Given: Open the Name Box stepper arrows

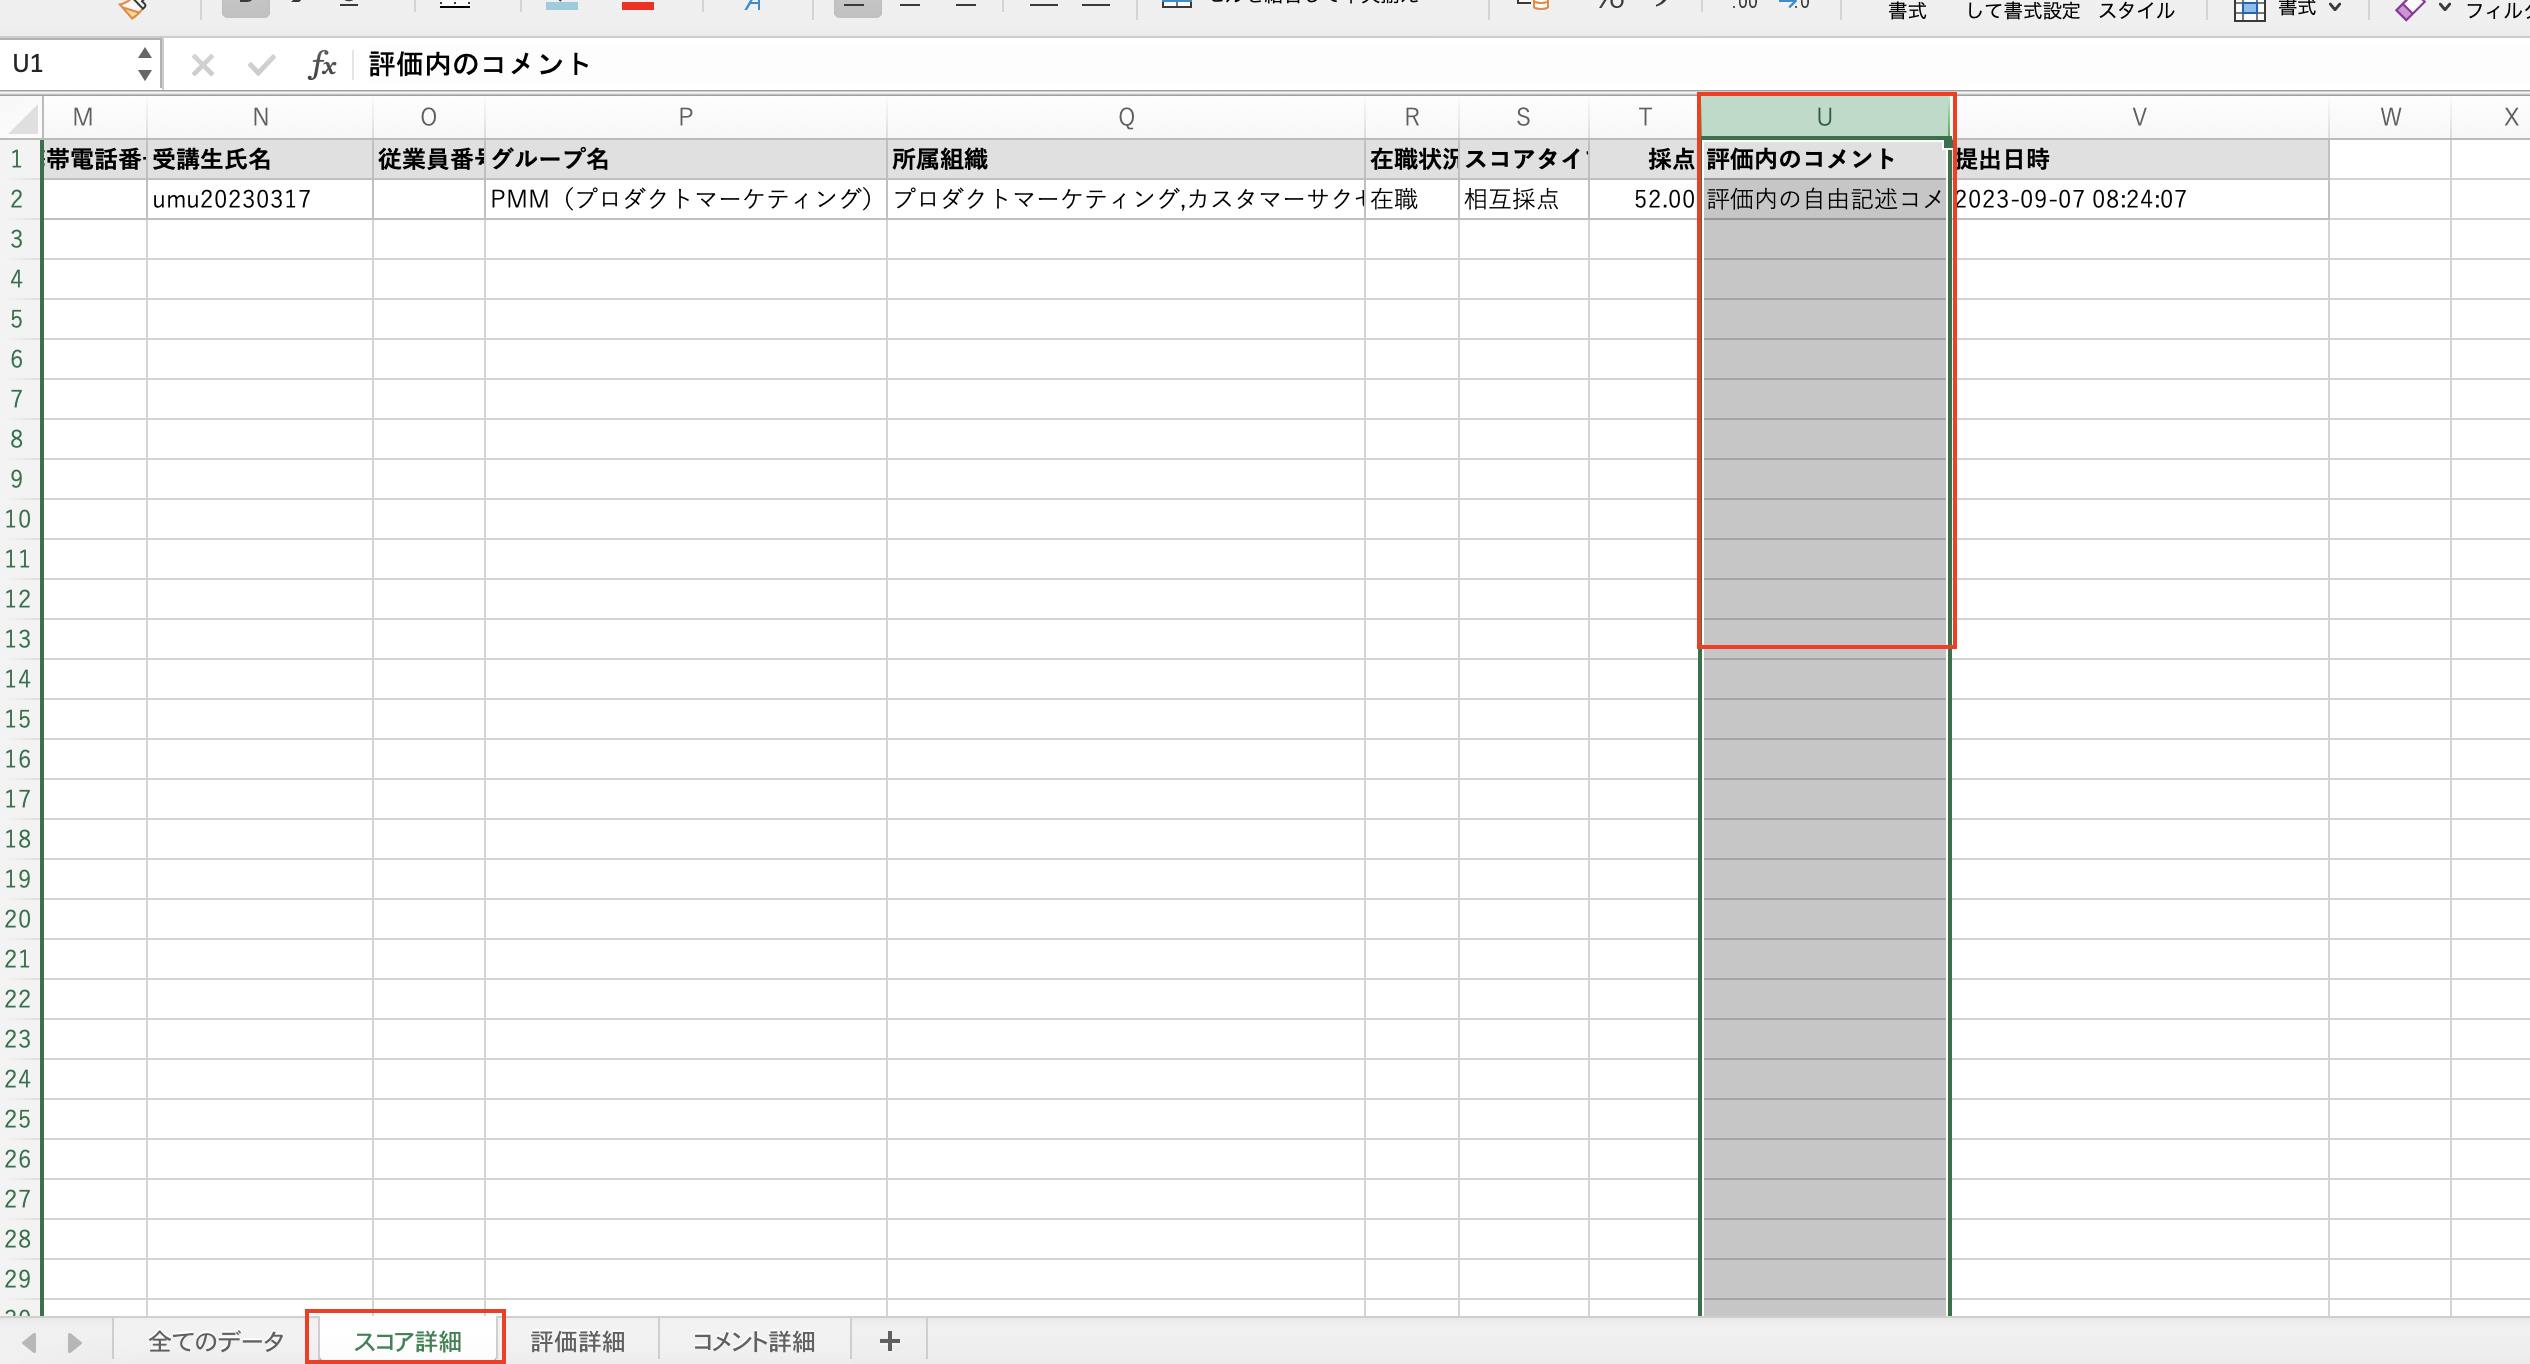Looking at the screenshot, I should pos(145,64).
